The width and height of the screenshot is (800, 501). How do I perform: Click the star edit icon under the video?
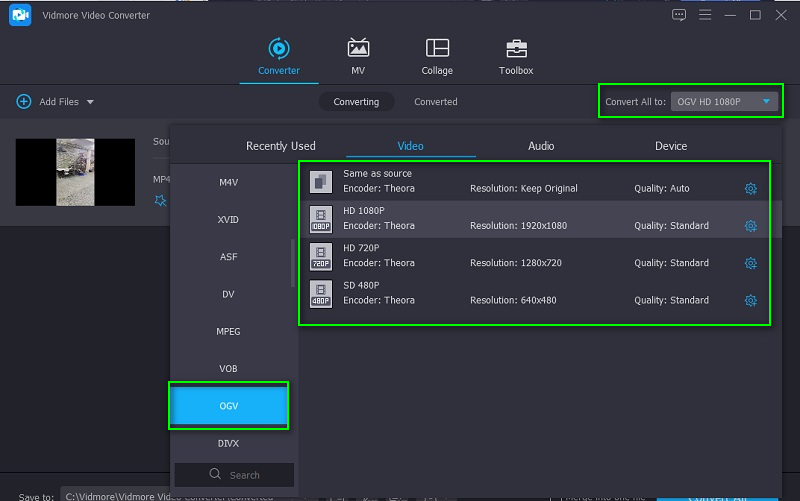tap(160, 200)
